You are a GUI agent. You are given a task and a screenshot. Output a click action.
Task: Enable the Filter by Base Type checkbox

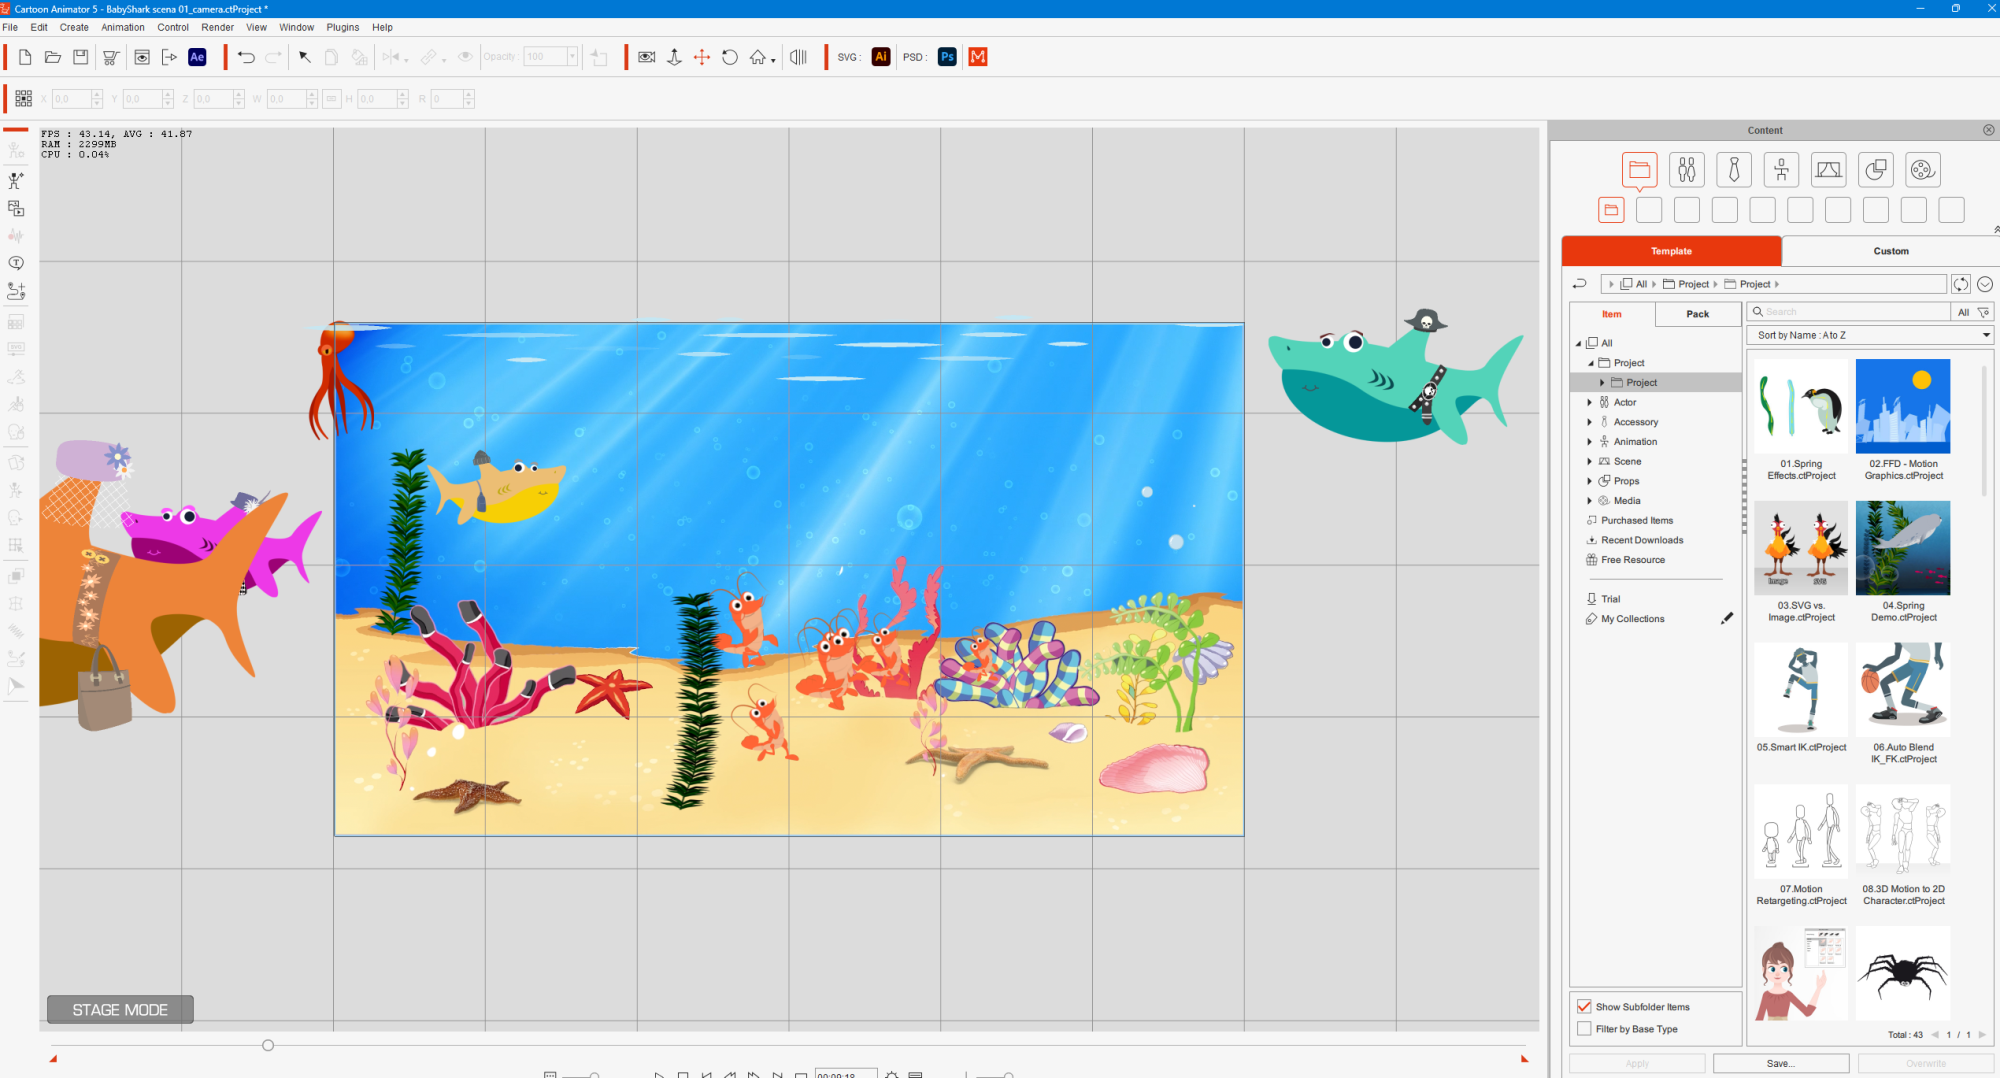[1584, 1029]
